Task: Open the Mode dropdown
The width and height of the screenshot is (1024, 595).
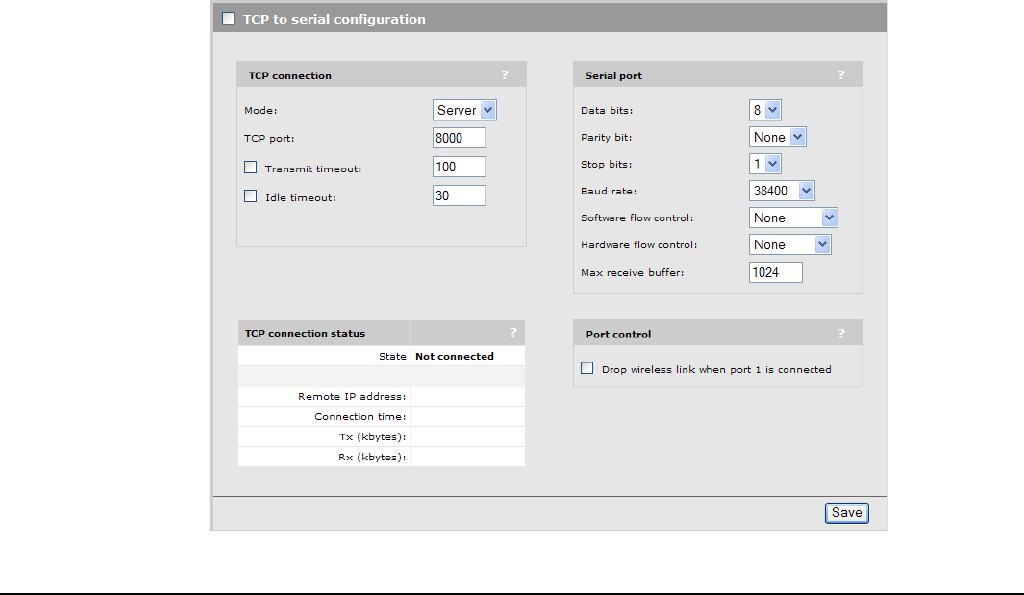Action: coord(465,110)
